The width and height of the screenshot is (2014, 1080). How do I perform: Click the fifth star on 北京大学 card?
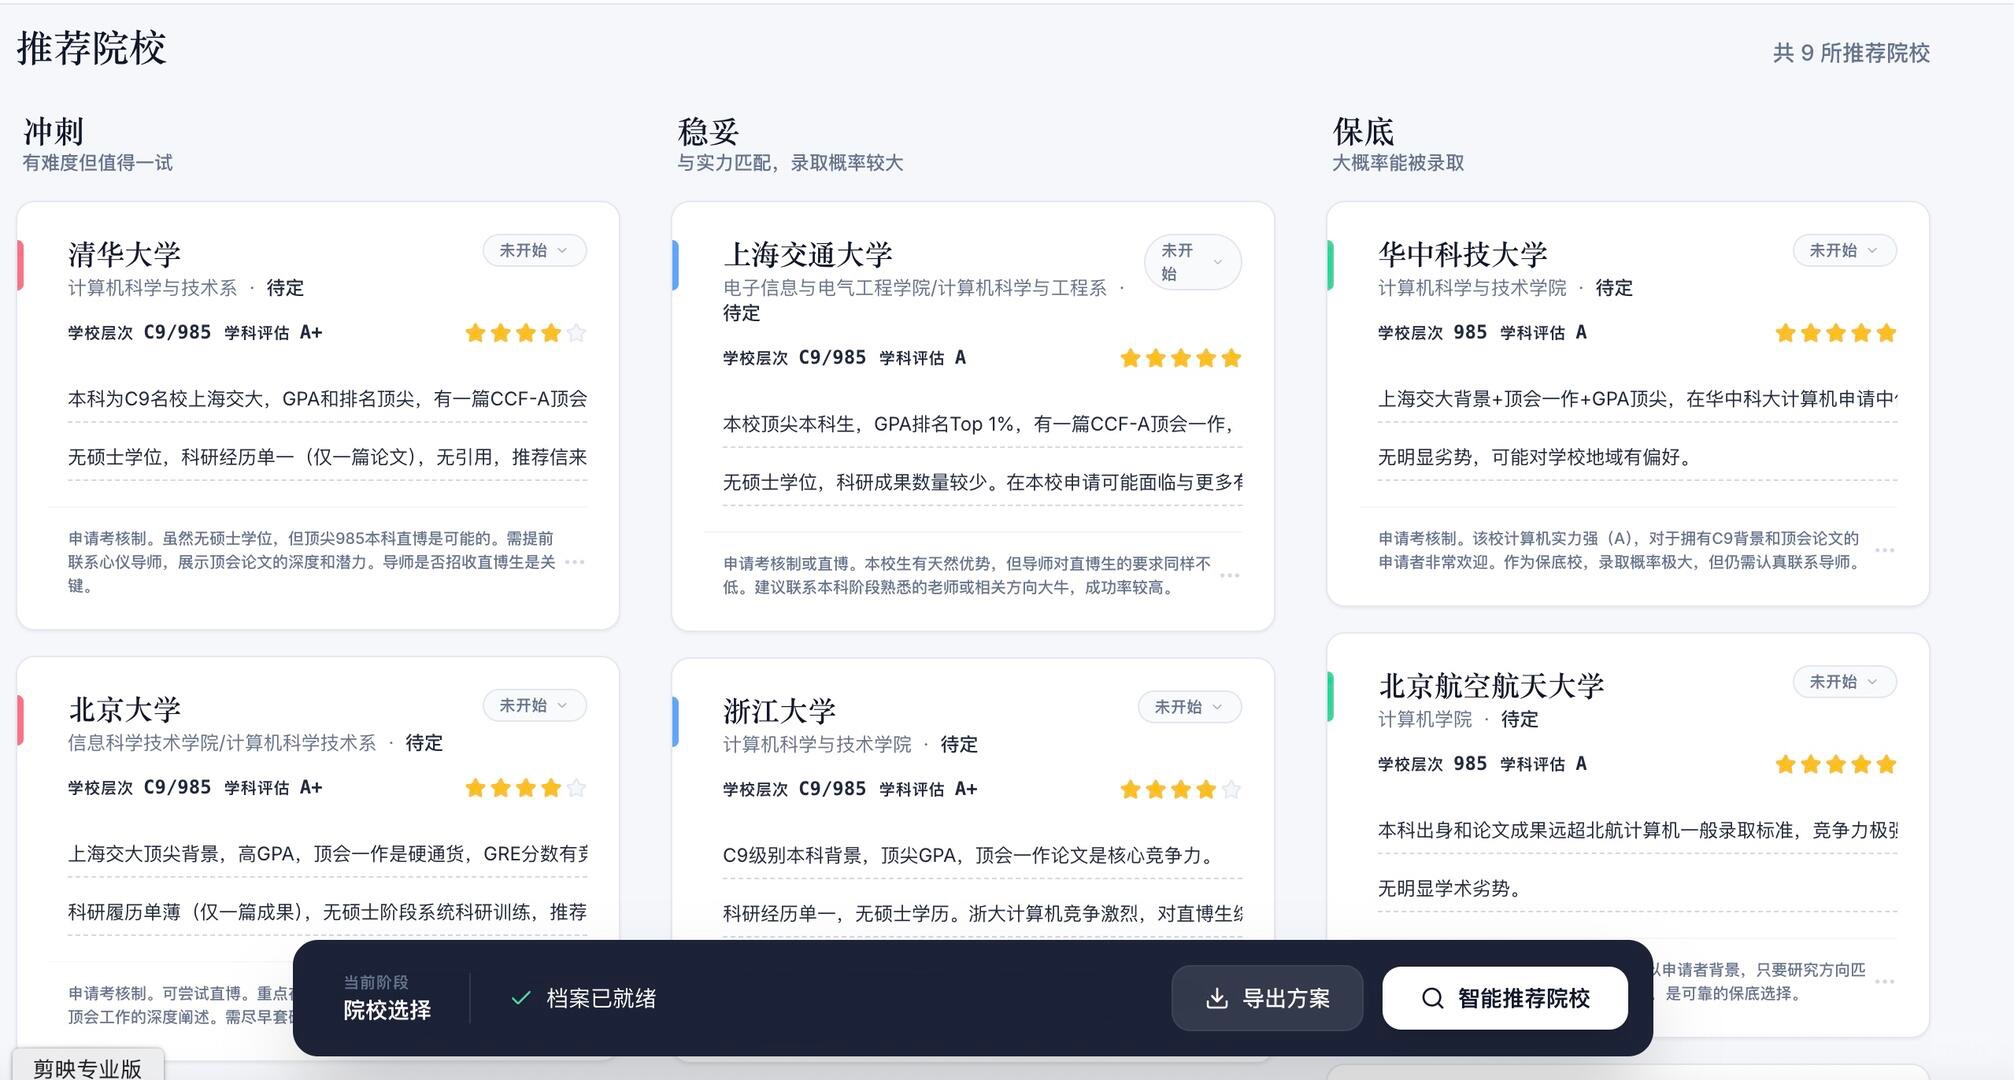(576, 788)
